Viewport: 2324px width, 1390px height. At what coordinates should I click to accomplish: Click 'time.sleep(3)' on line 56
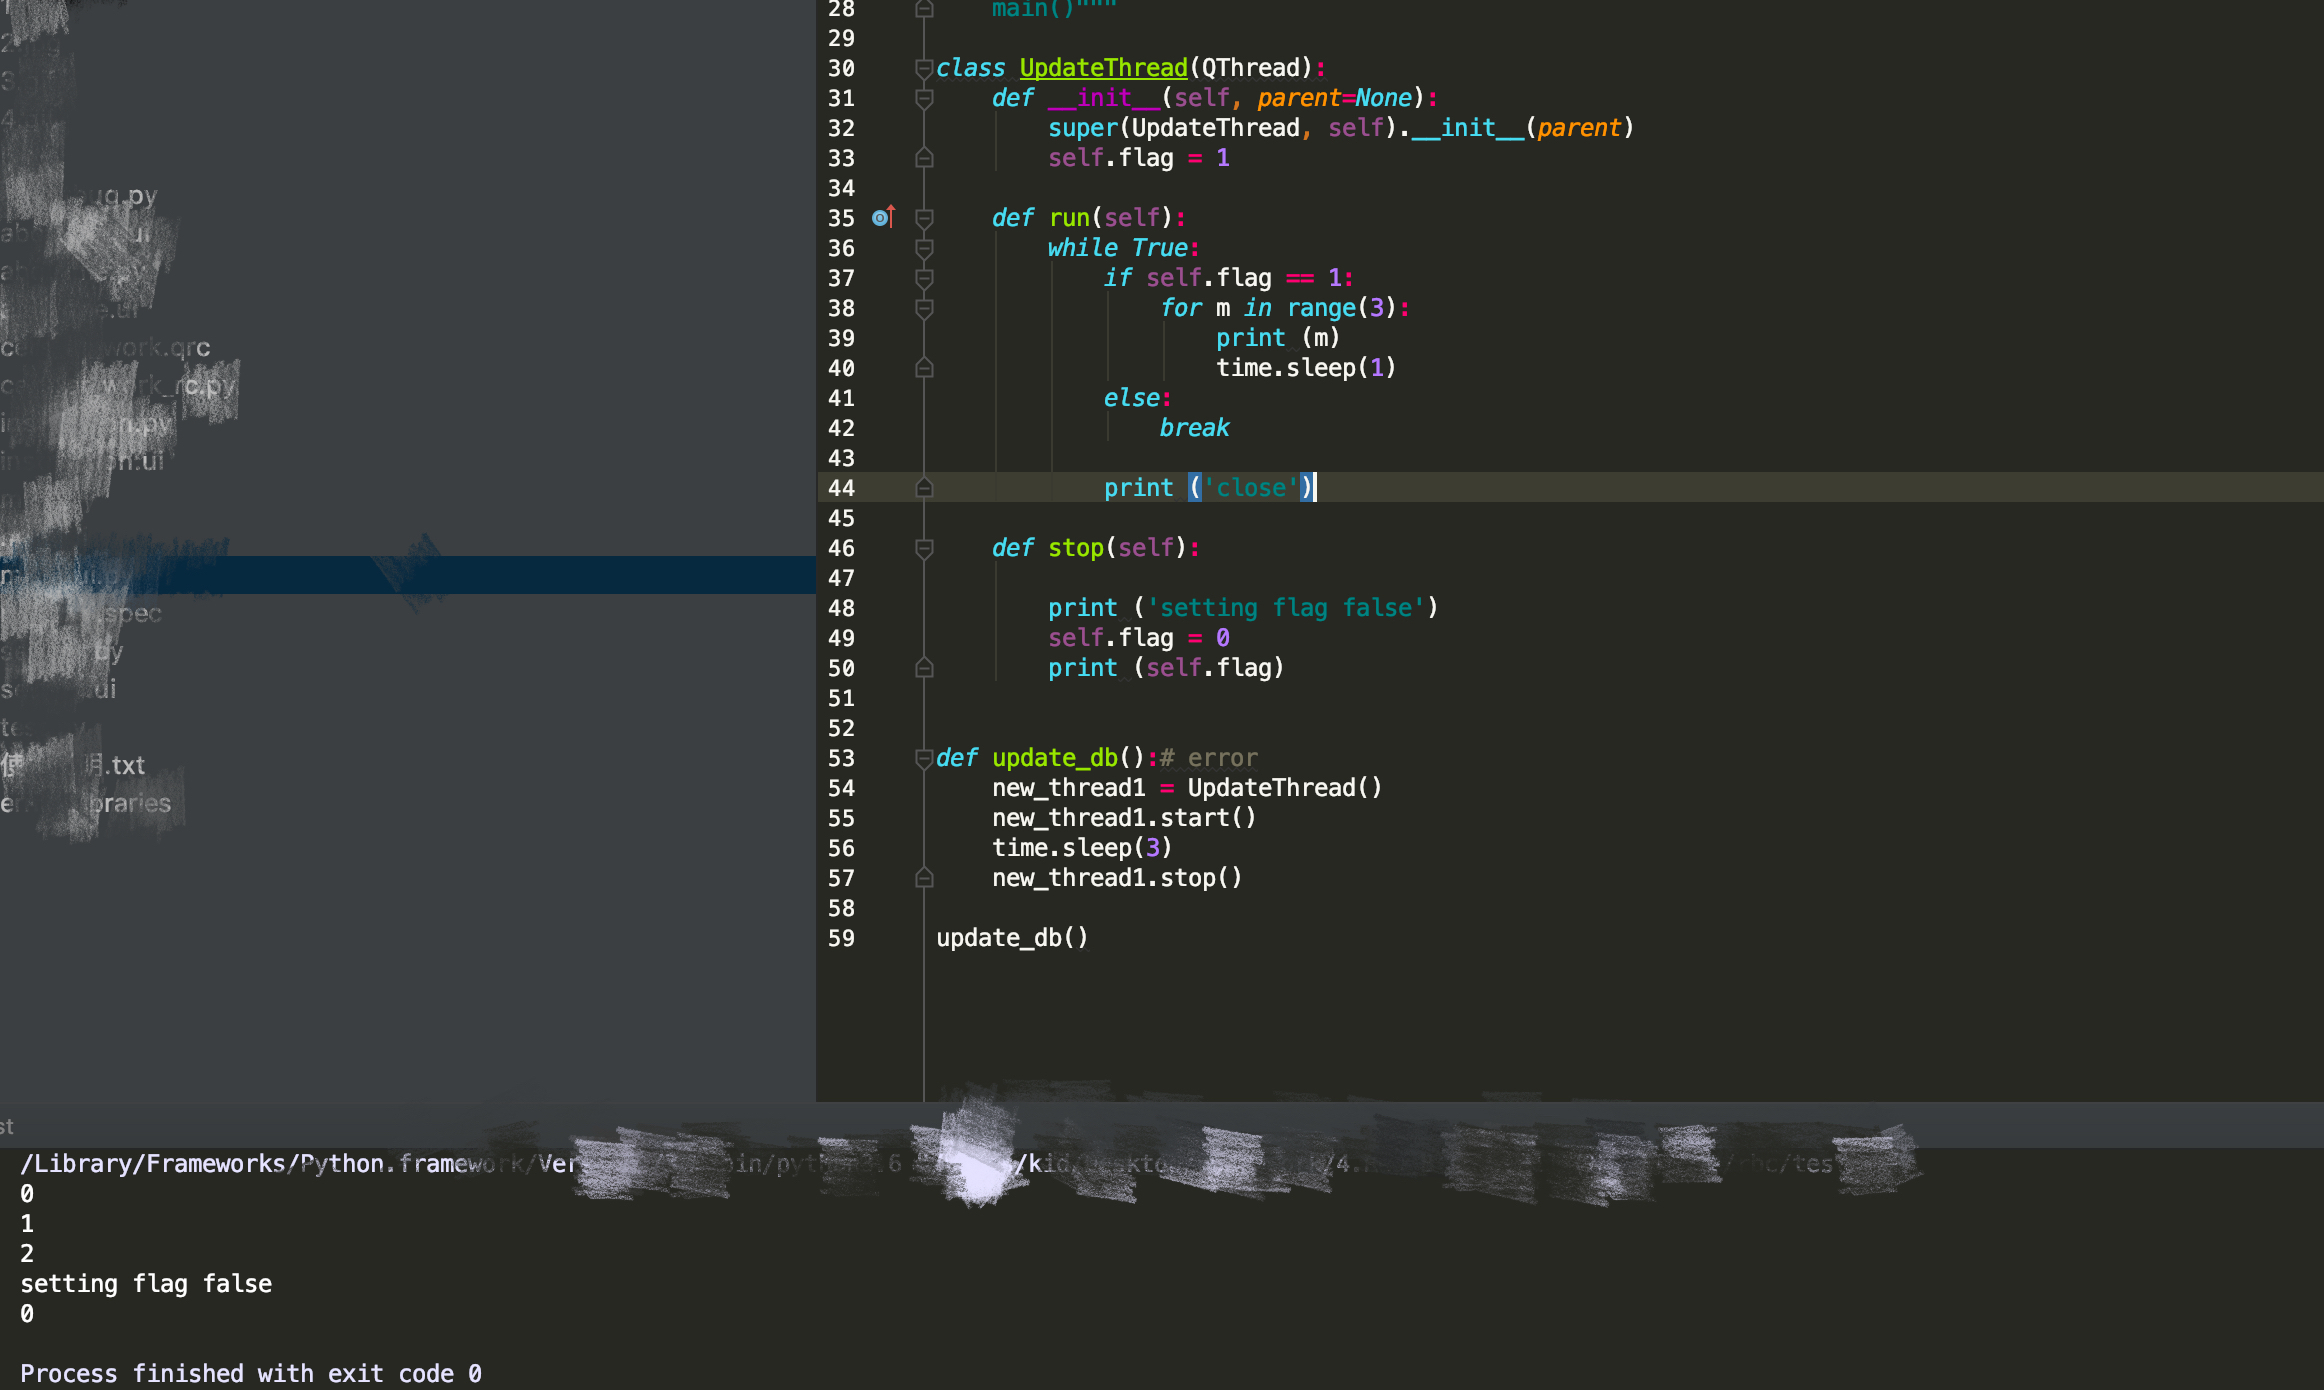[1081, 848]
